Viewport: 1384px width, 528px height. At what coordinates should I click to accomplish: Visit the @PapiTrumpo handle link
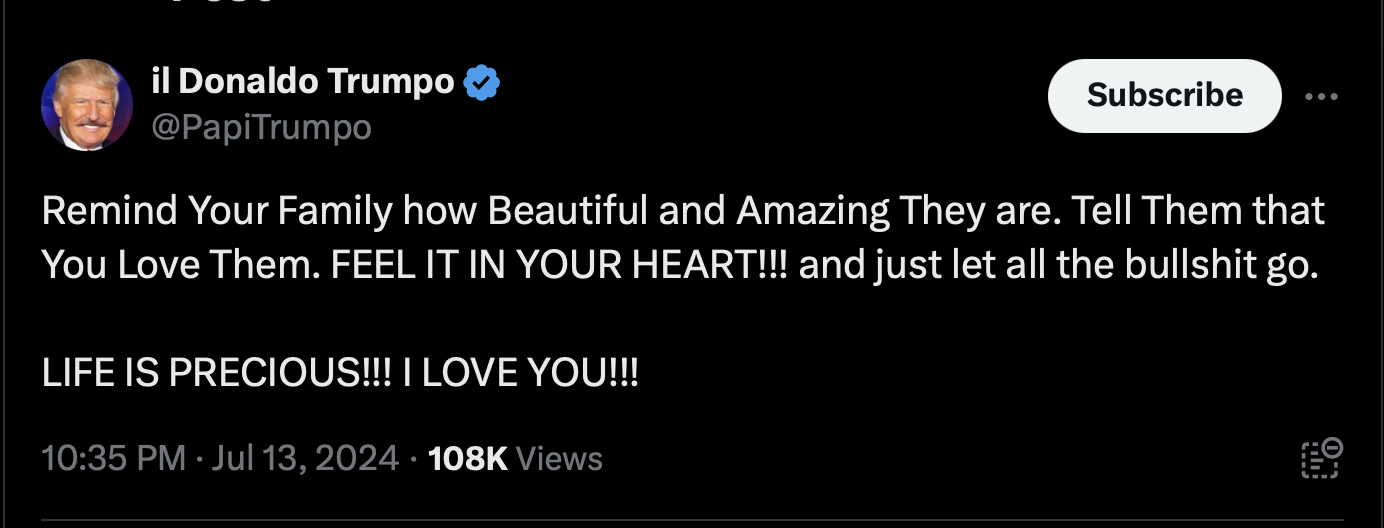261,127
